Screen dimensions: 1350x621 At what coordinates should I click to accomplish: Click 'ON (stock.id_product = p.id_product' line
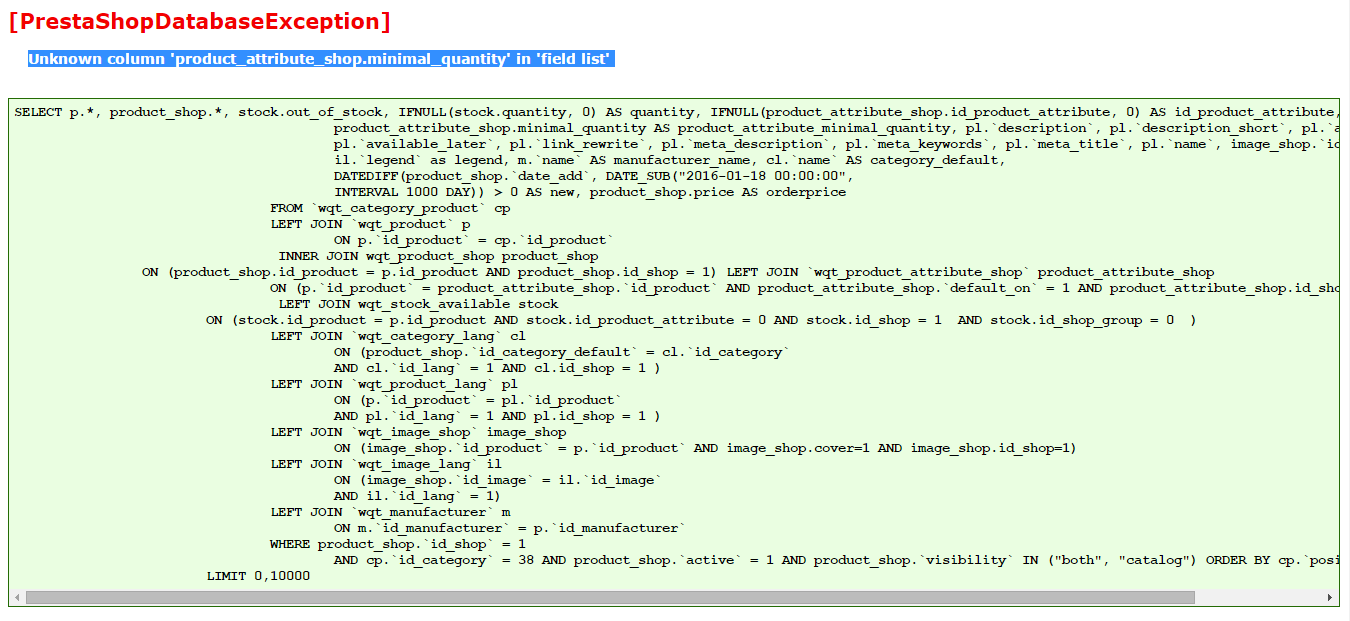pyautogui.click(x=702, y=320)
